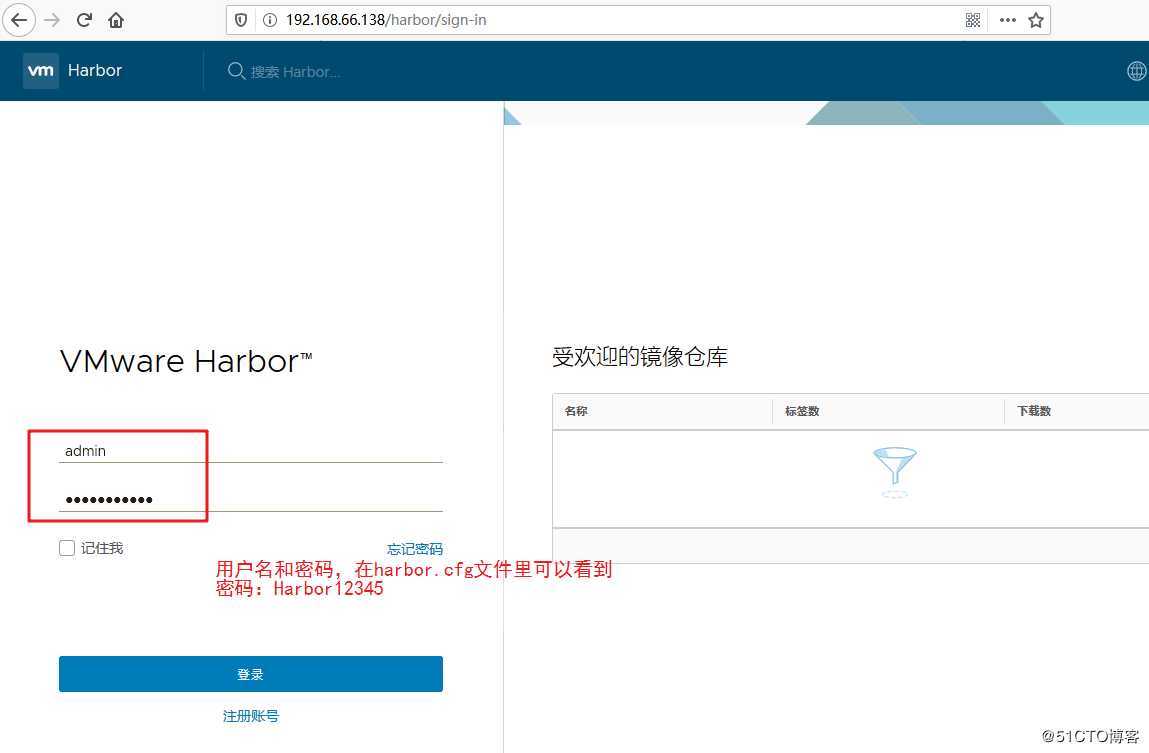
Task: Go to the browser home page icon
Action: tap(116, 20)
